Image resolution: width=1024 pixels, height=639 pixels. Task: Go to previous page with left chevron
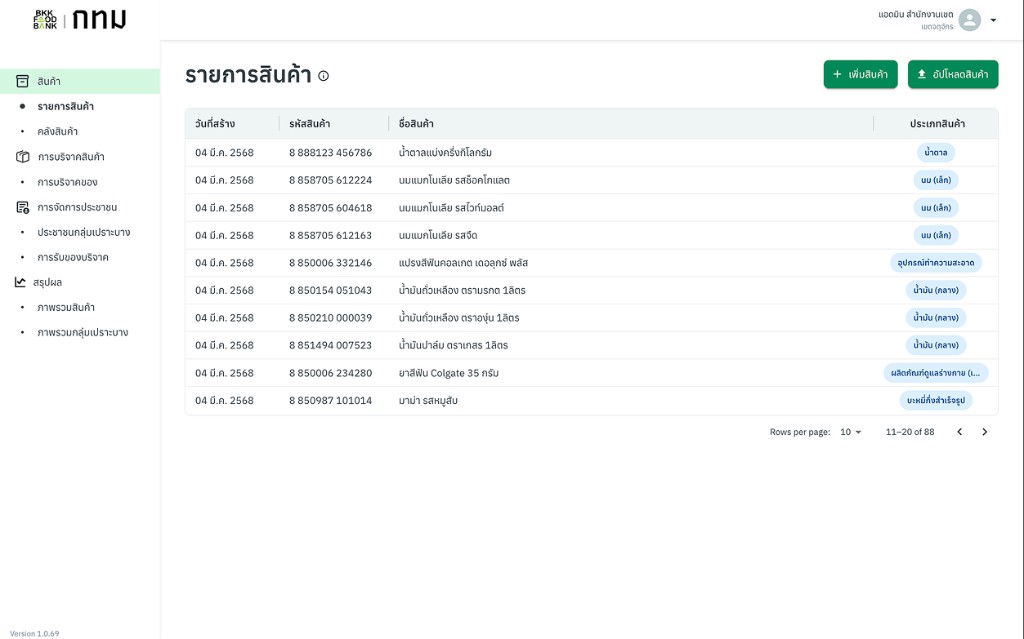coord(959,432)
